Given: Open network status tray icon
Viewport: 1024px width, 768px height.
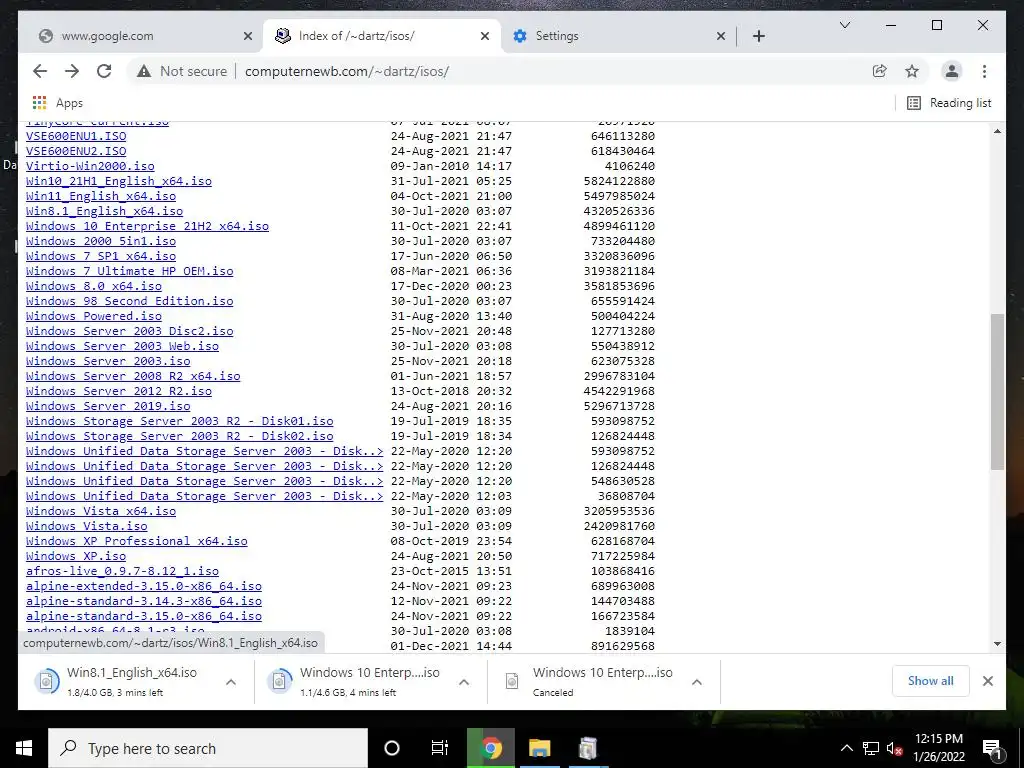Looking at the screenshot, I should [871, 748].
